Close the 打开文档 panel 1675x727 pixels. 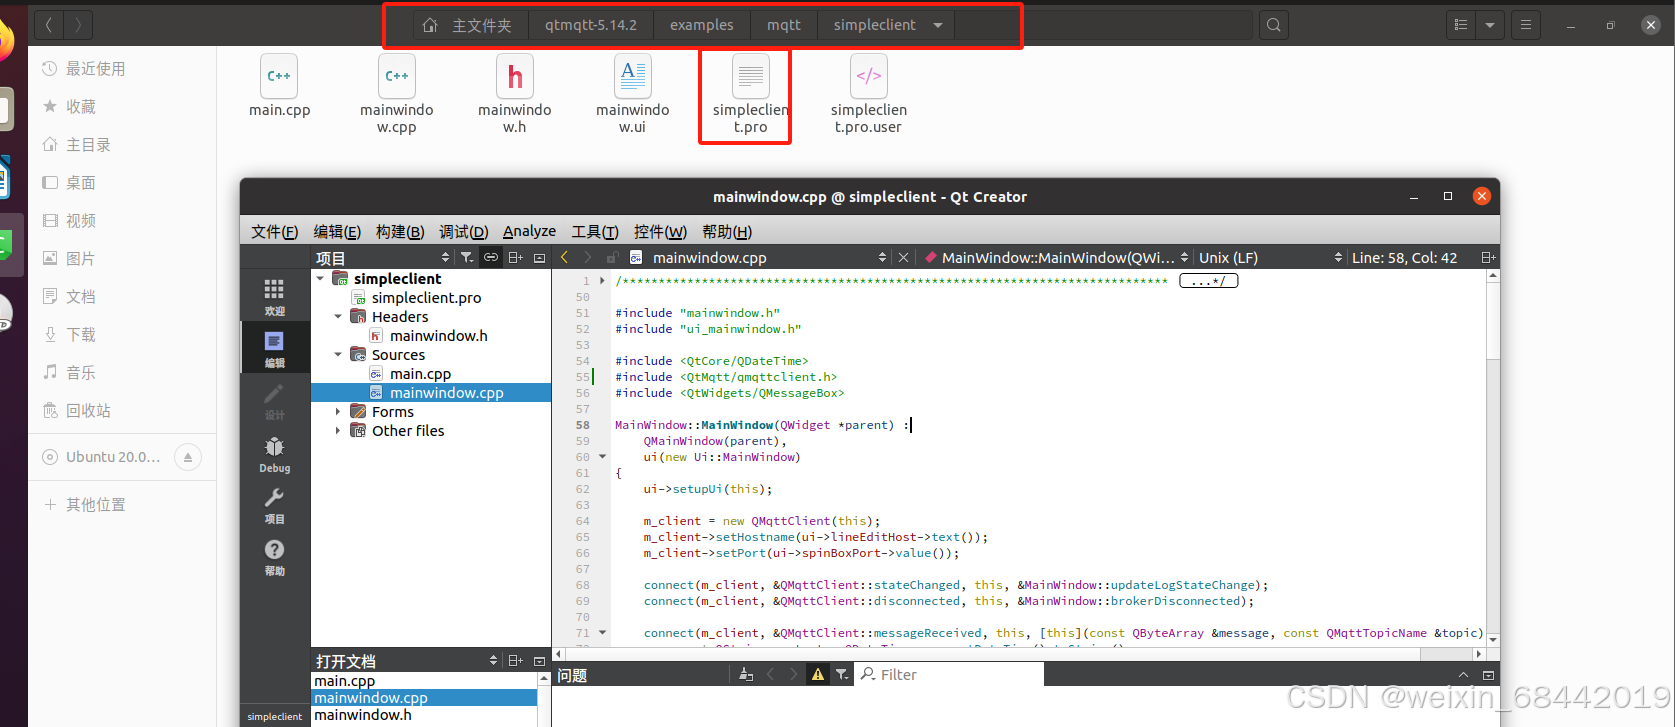pos(540,660)
